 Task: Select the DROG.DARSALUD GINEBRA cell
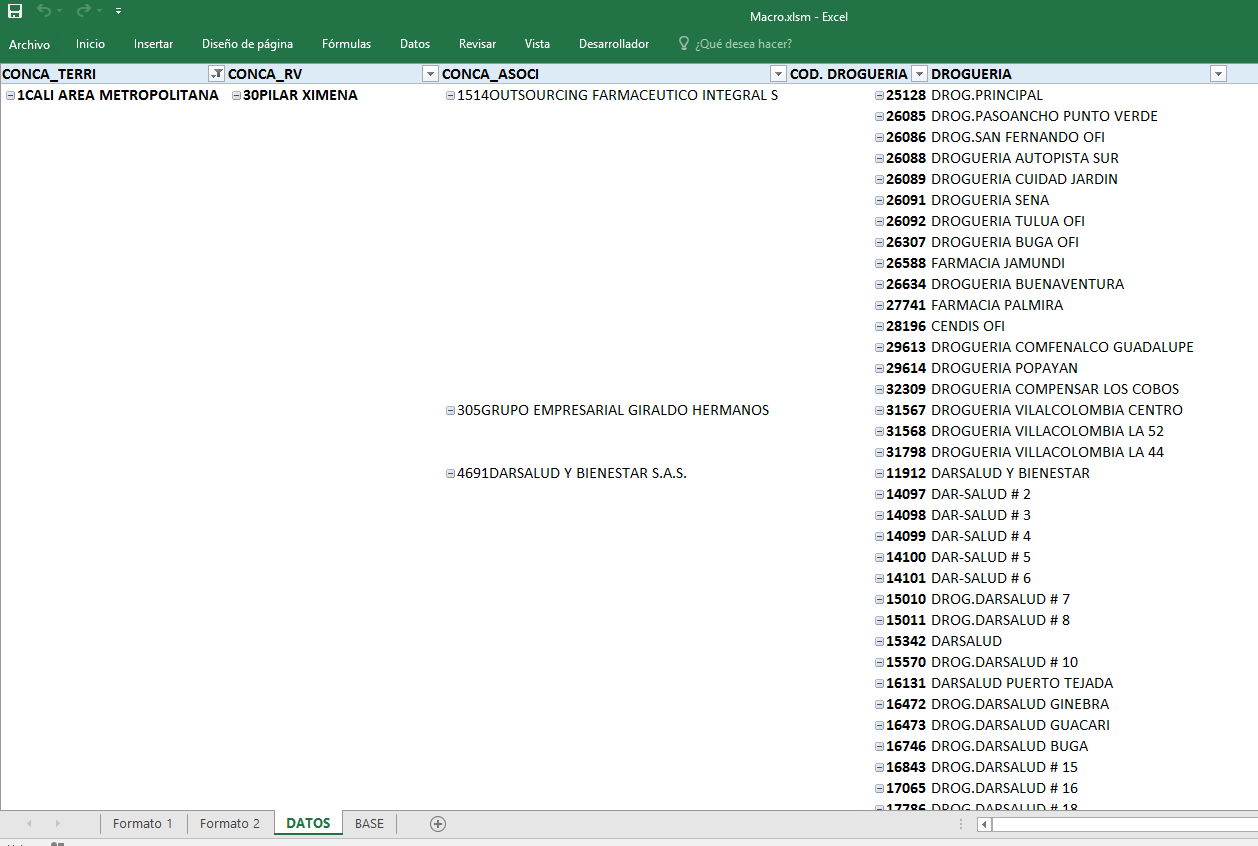[1020, 705]
